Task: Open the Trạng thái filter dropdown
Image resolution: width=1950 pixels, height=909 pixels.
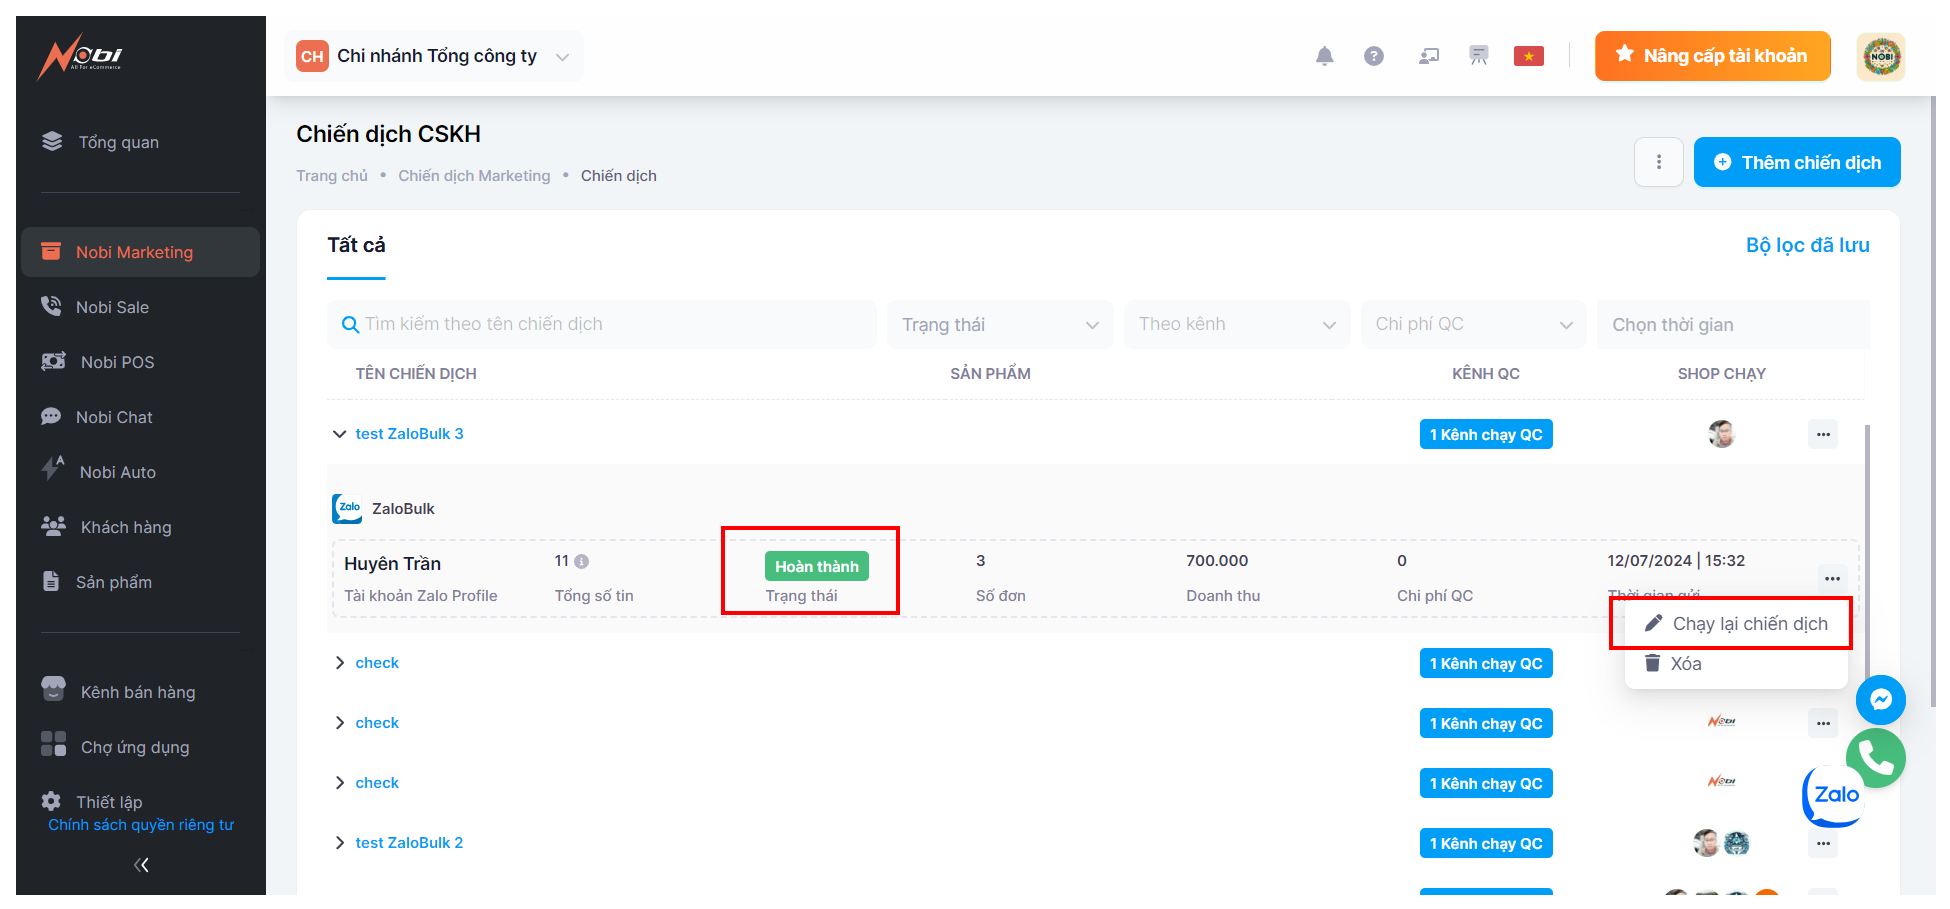Action: tap(999, 325)
